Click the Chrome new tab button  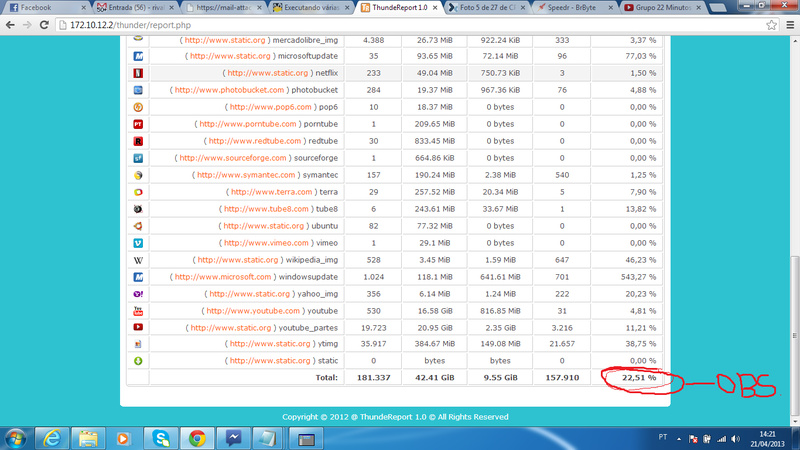[x=718, y=8]
